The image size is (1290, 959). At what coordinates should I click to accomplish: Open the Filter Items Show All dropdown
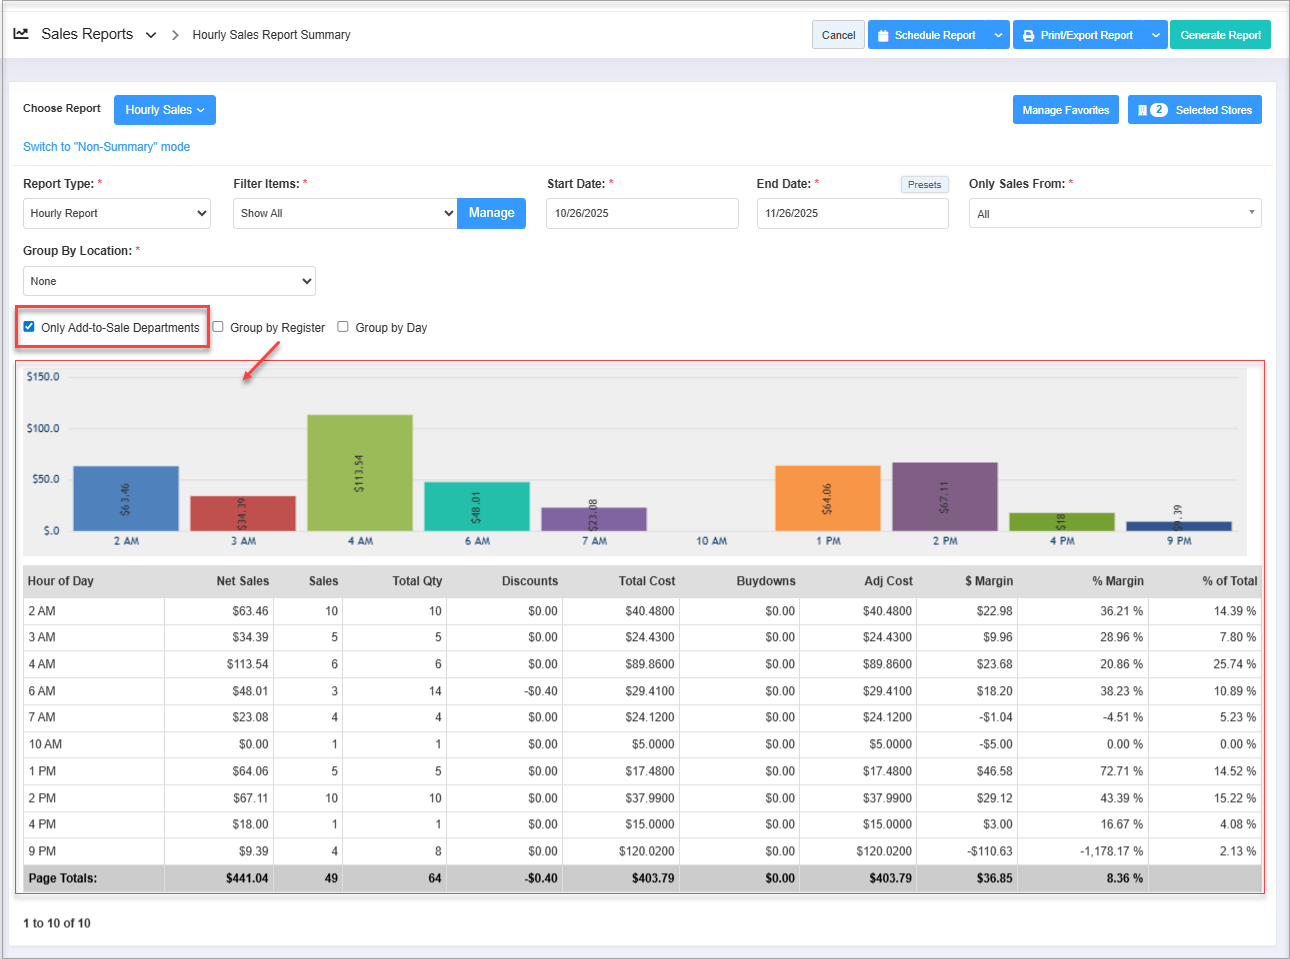[x=345, y=213]
